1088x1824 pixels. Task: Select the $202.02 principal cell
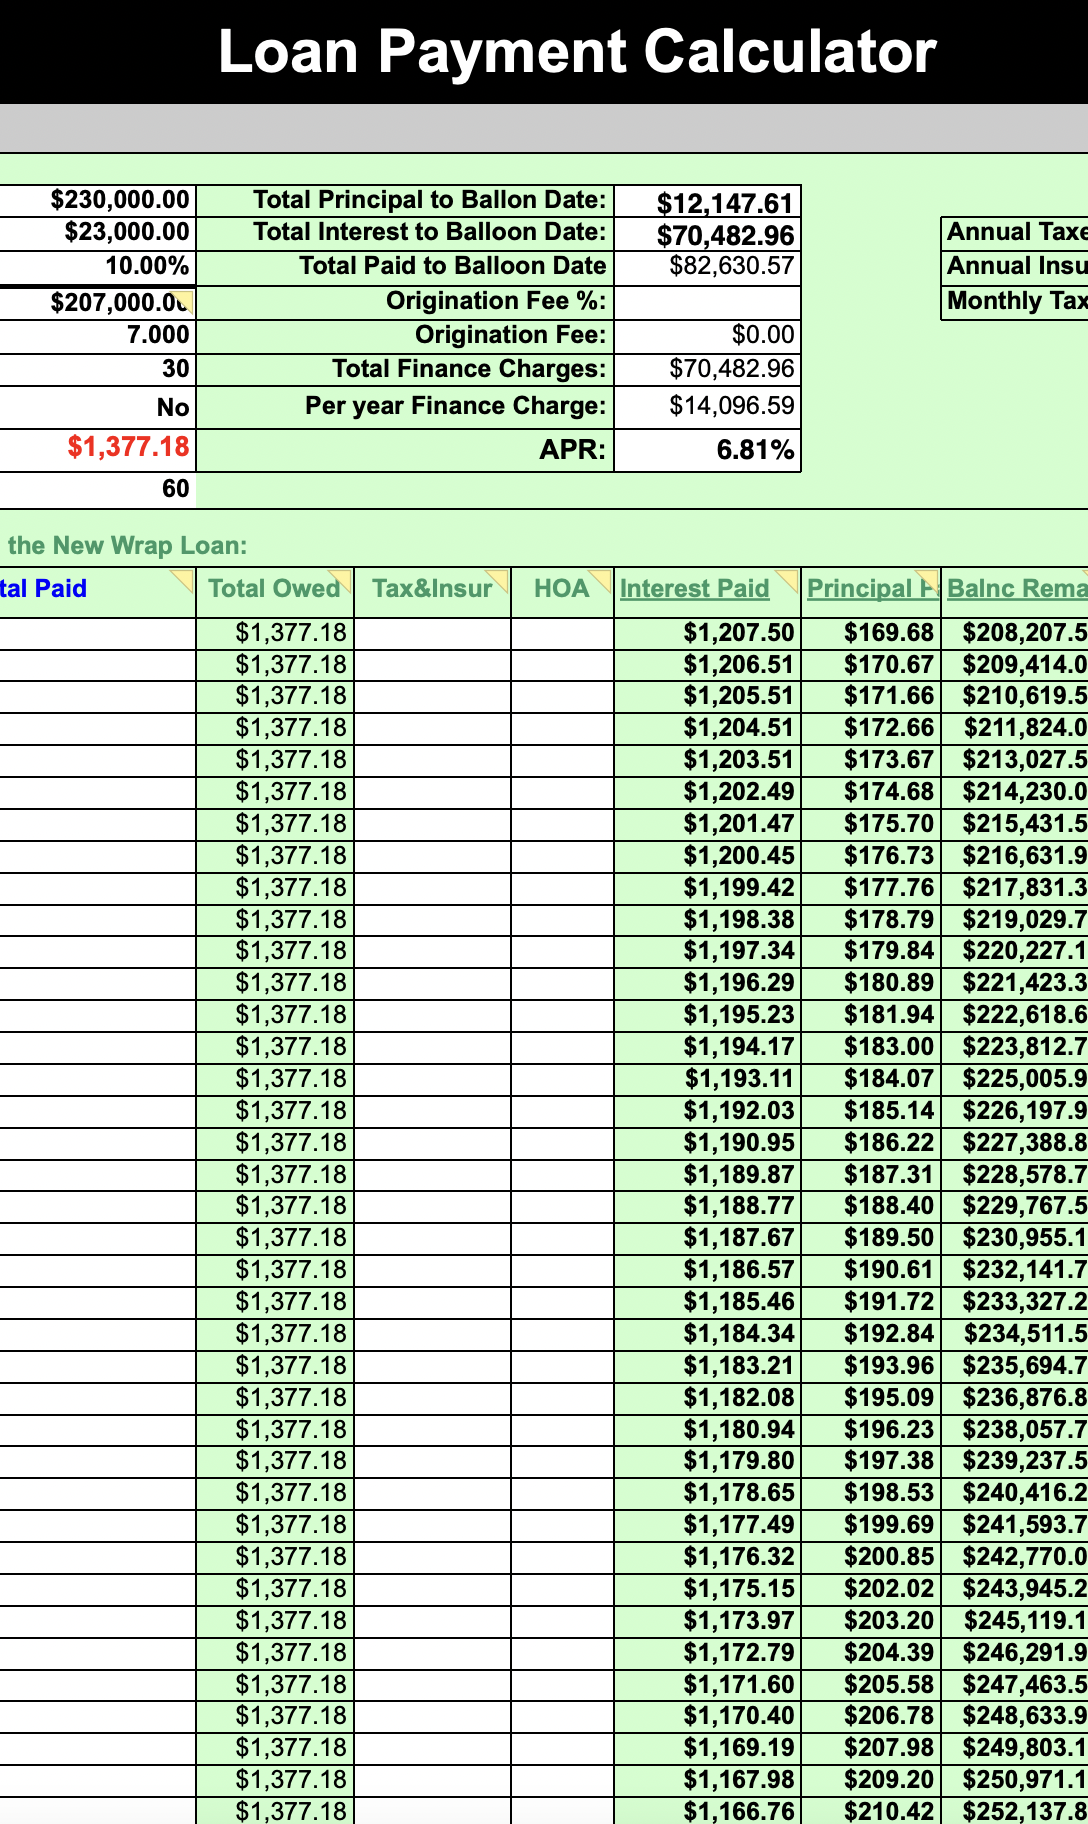(x=871, y=1588)
